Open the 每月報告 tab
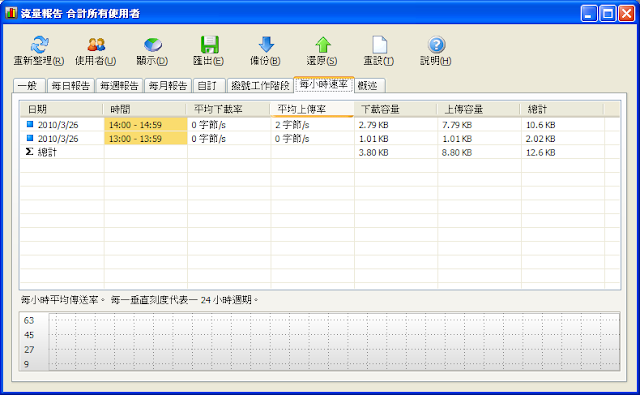This screenshot has width=640, height=395. [x=168, y=86]
